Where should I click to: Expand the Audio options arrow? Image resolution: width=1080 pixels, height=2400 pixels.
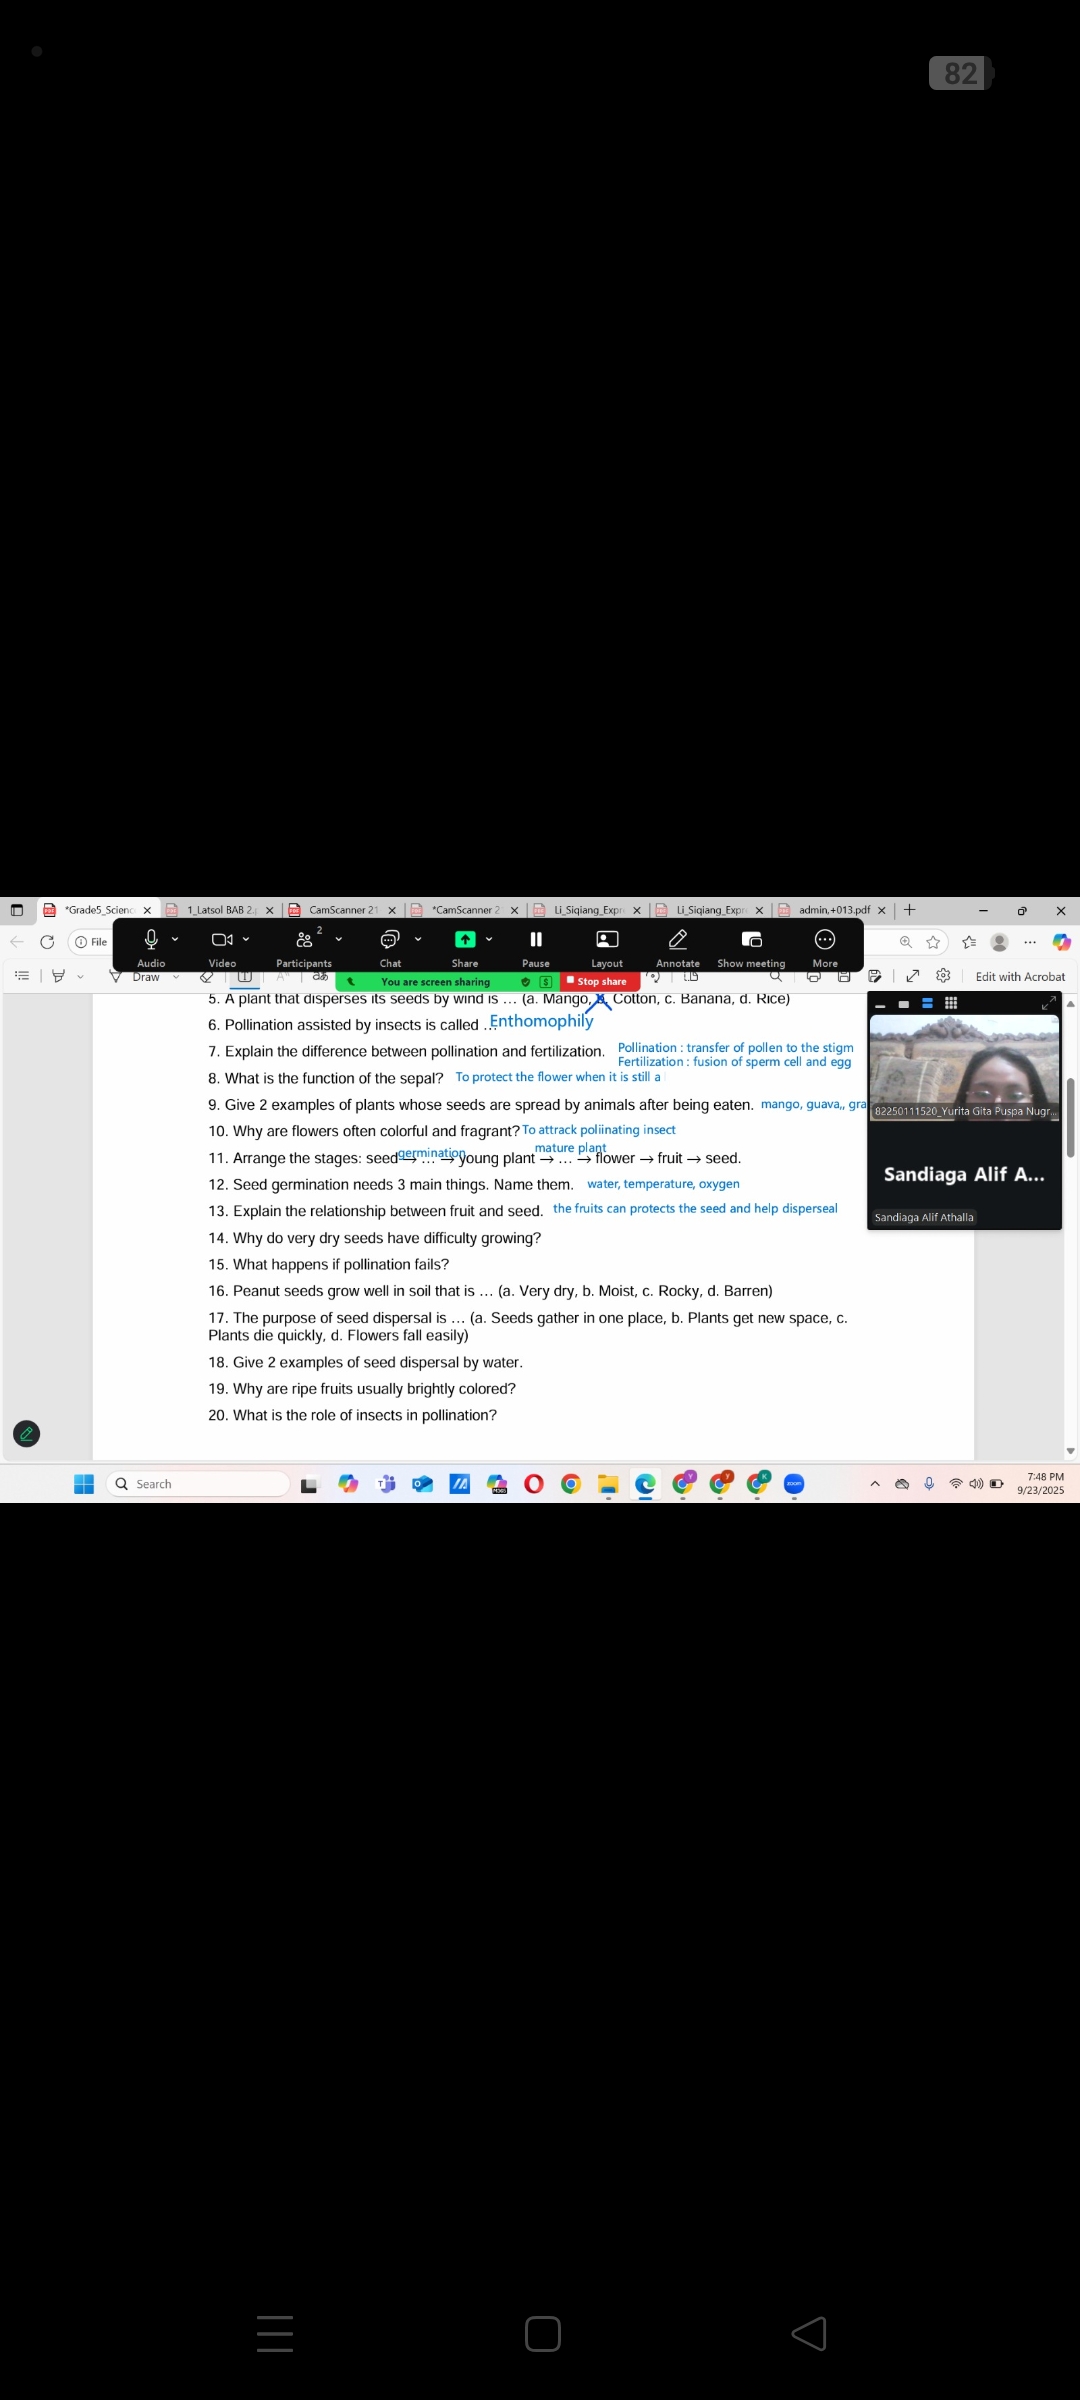click(175, 940)
